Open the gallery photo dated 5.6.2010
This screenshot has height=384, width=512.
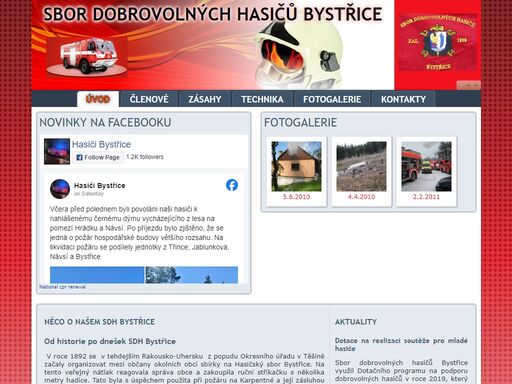click(x=296, y=166)
